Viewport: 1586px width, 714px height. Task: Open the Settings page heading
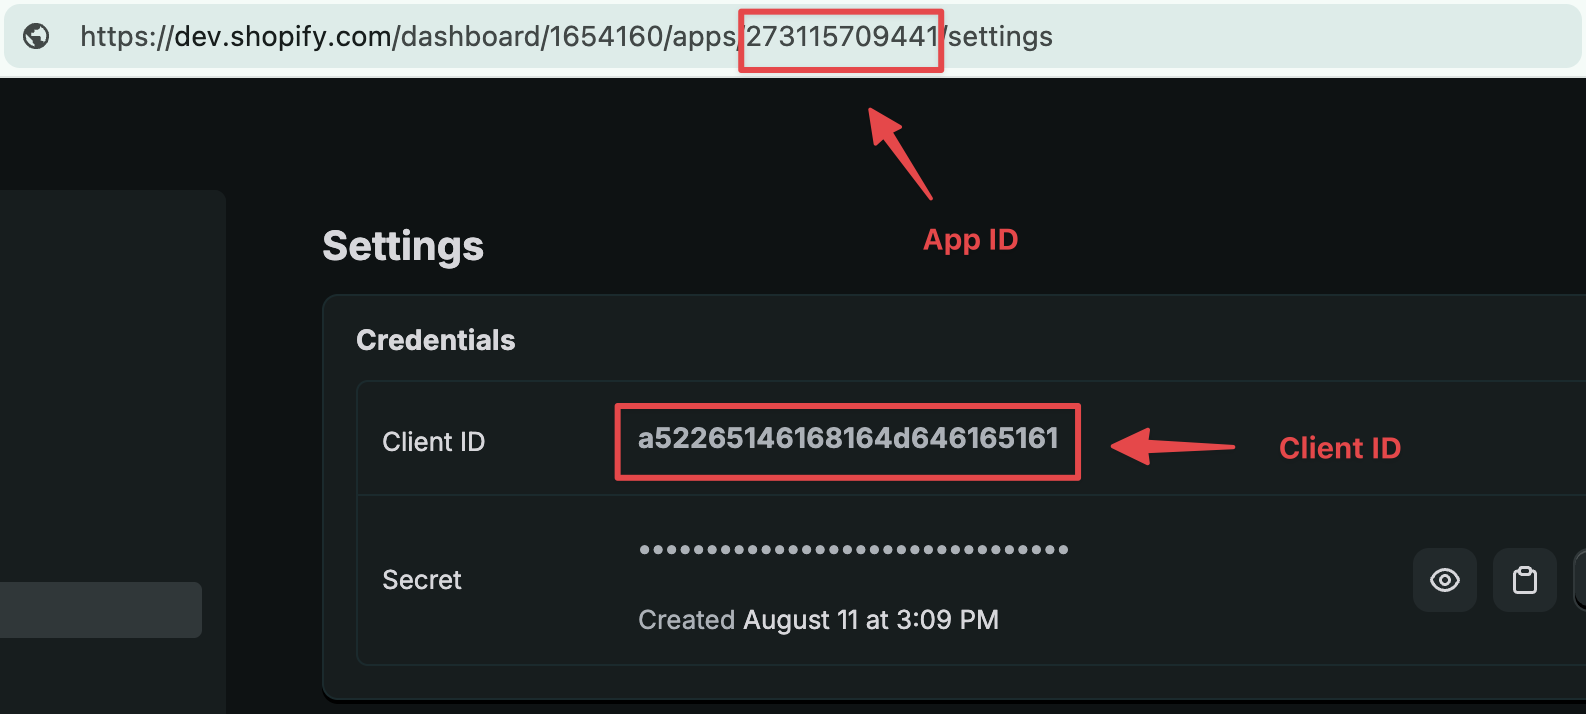coord(402,246)
